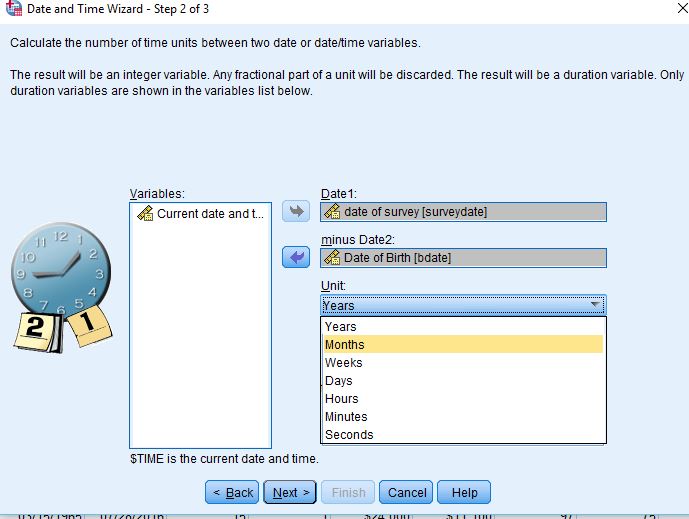Click the disabled Finish button

point(348,492)
